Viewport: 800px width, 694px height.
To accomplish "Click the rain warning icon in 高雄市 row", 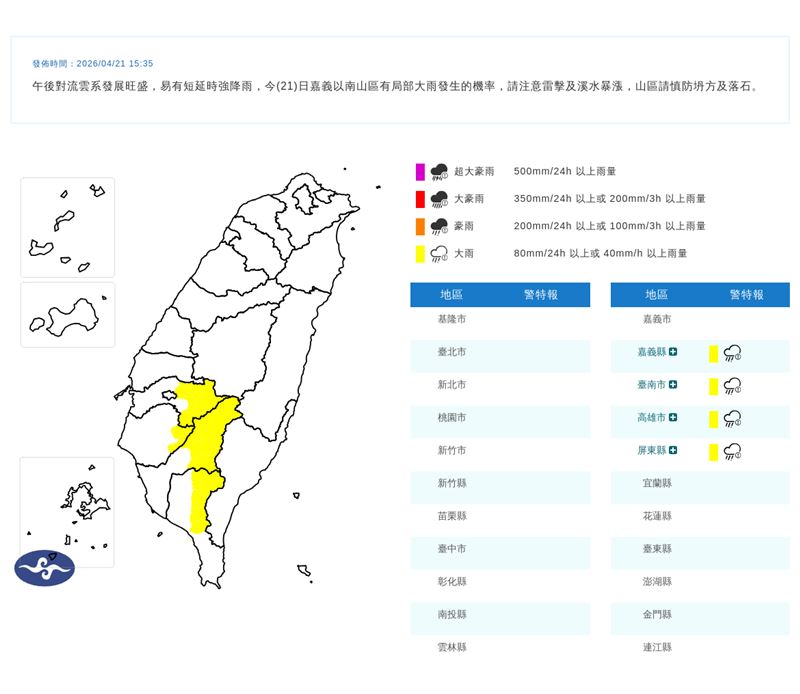I will tap(732, 419).
